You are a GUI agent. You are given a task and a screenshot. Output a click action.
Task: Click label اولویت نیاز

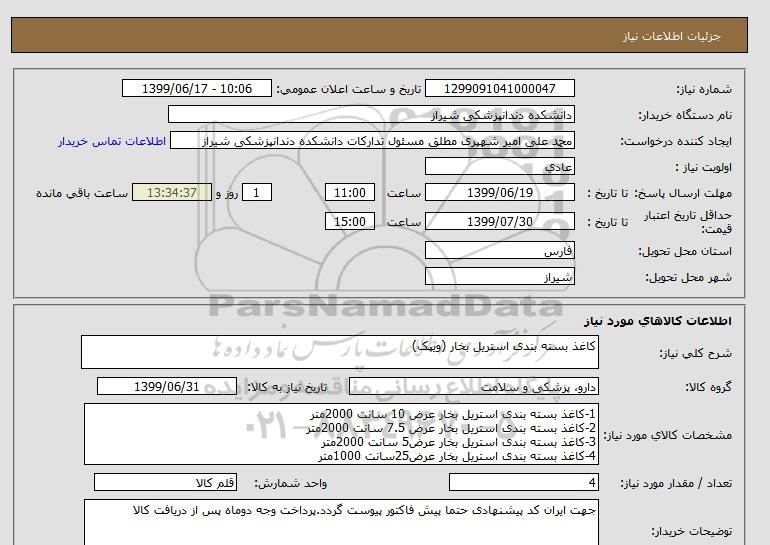point(703,167)
